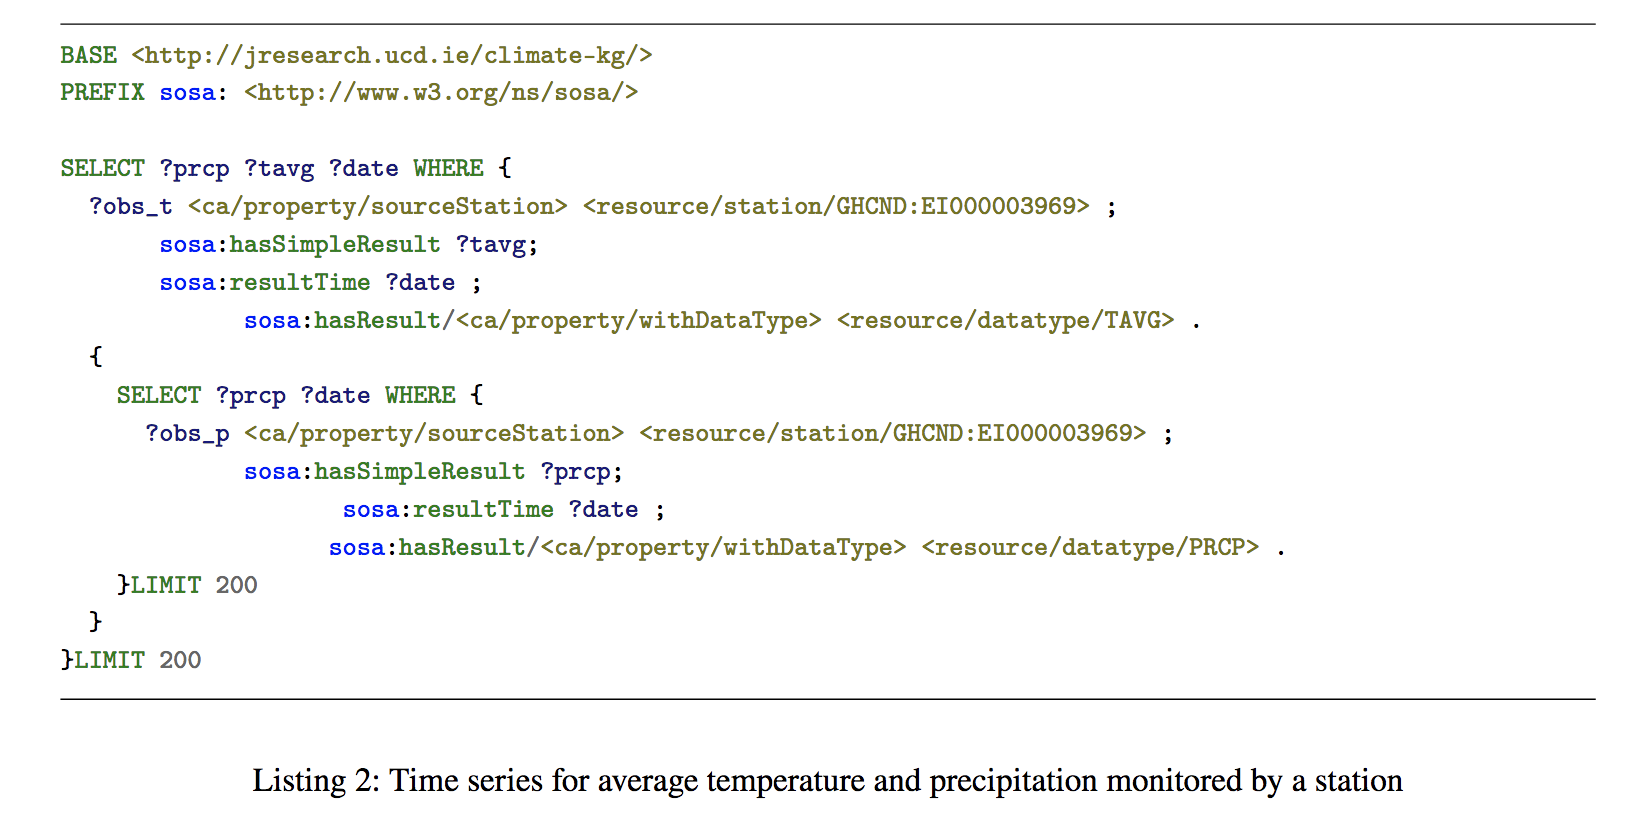
Task: Select the ?obs_p variable
Action: tap(188, 434)
